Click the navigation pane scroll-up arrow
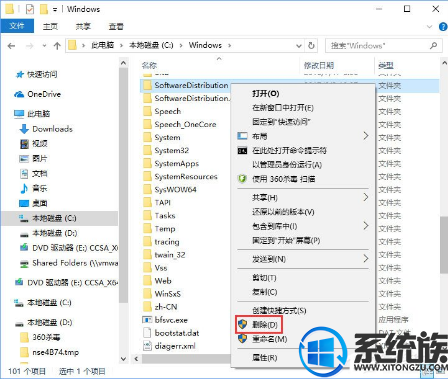Screen dimensions: 448x380 [x=123, y=63]
